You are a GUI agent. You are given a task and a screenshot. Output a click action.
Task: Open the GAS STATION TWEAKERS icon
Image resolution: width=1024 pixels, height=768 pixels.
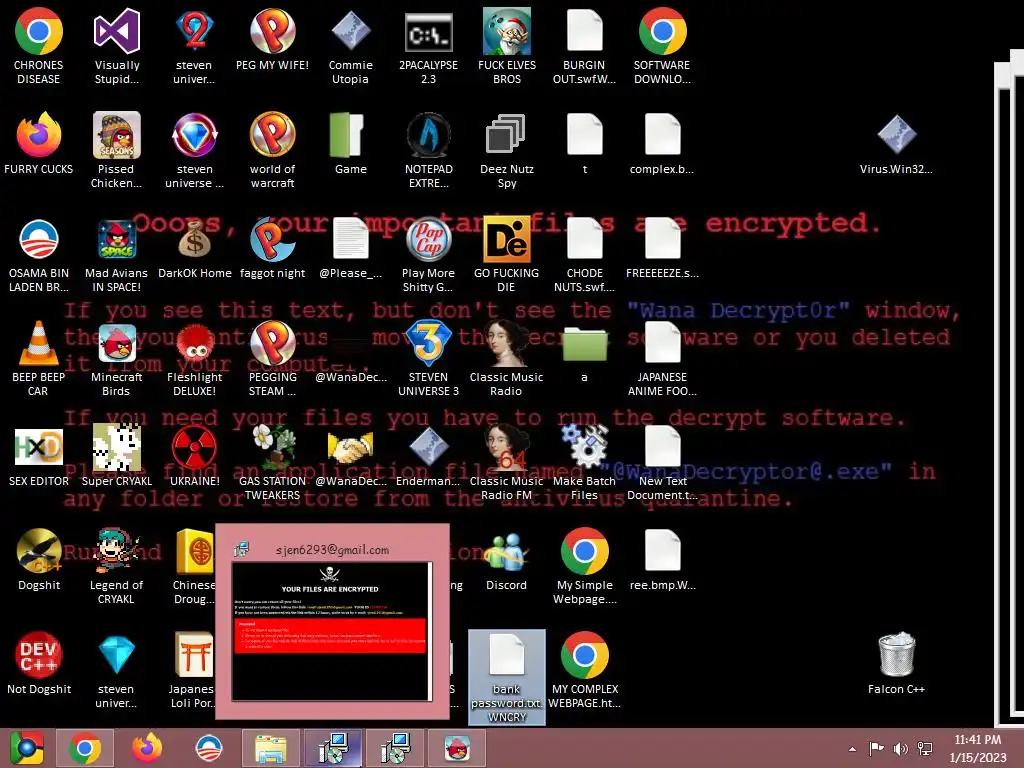pos(272,447)
